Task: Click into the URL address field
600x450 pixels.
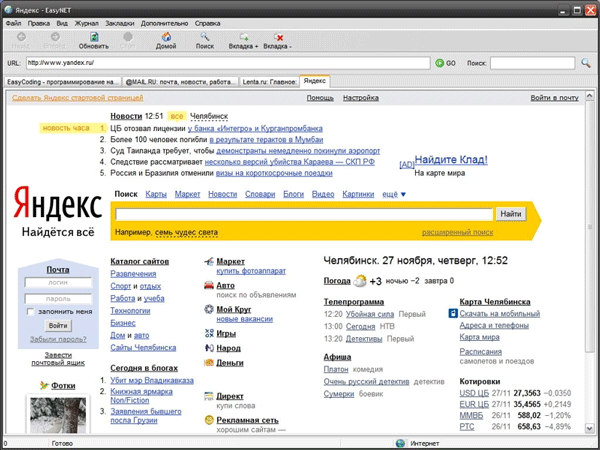Action: [228, 63]
